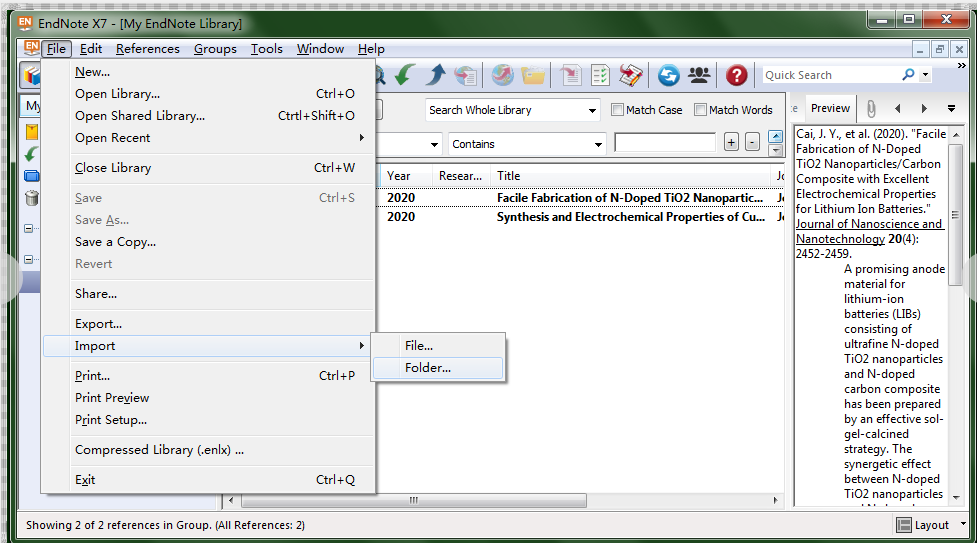Open the Quick Search options dropdown arrow
977x543 pixels.
coord(926,75)
